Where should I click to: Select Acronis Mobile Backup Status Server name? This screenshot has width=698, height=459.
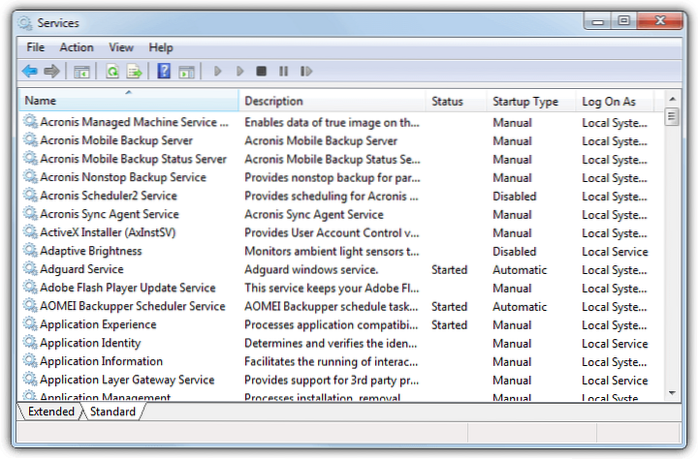[133, 158]
